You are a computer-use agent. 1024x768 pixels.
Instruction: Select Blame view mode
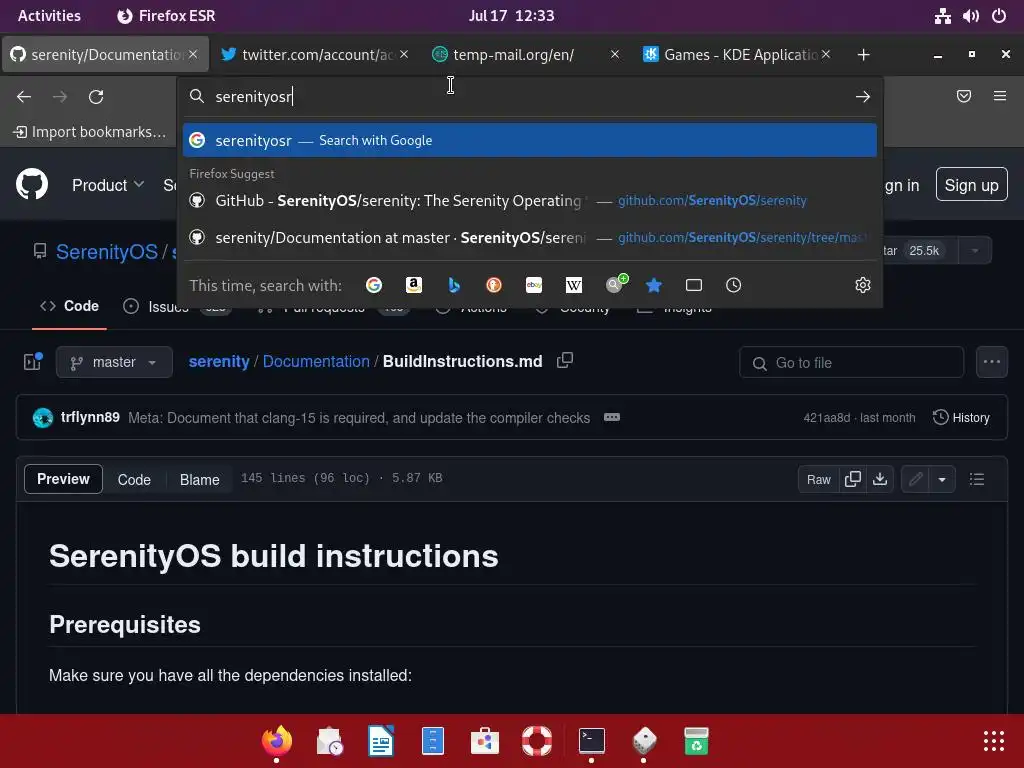199,479
